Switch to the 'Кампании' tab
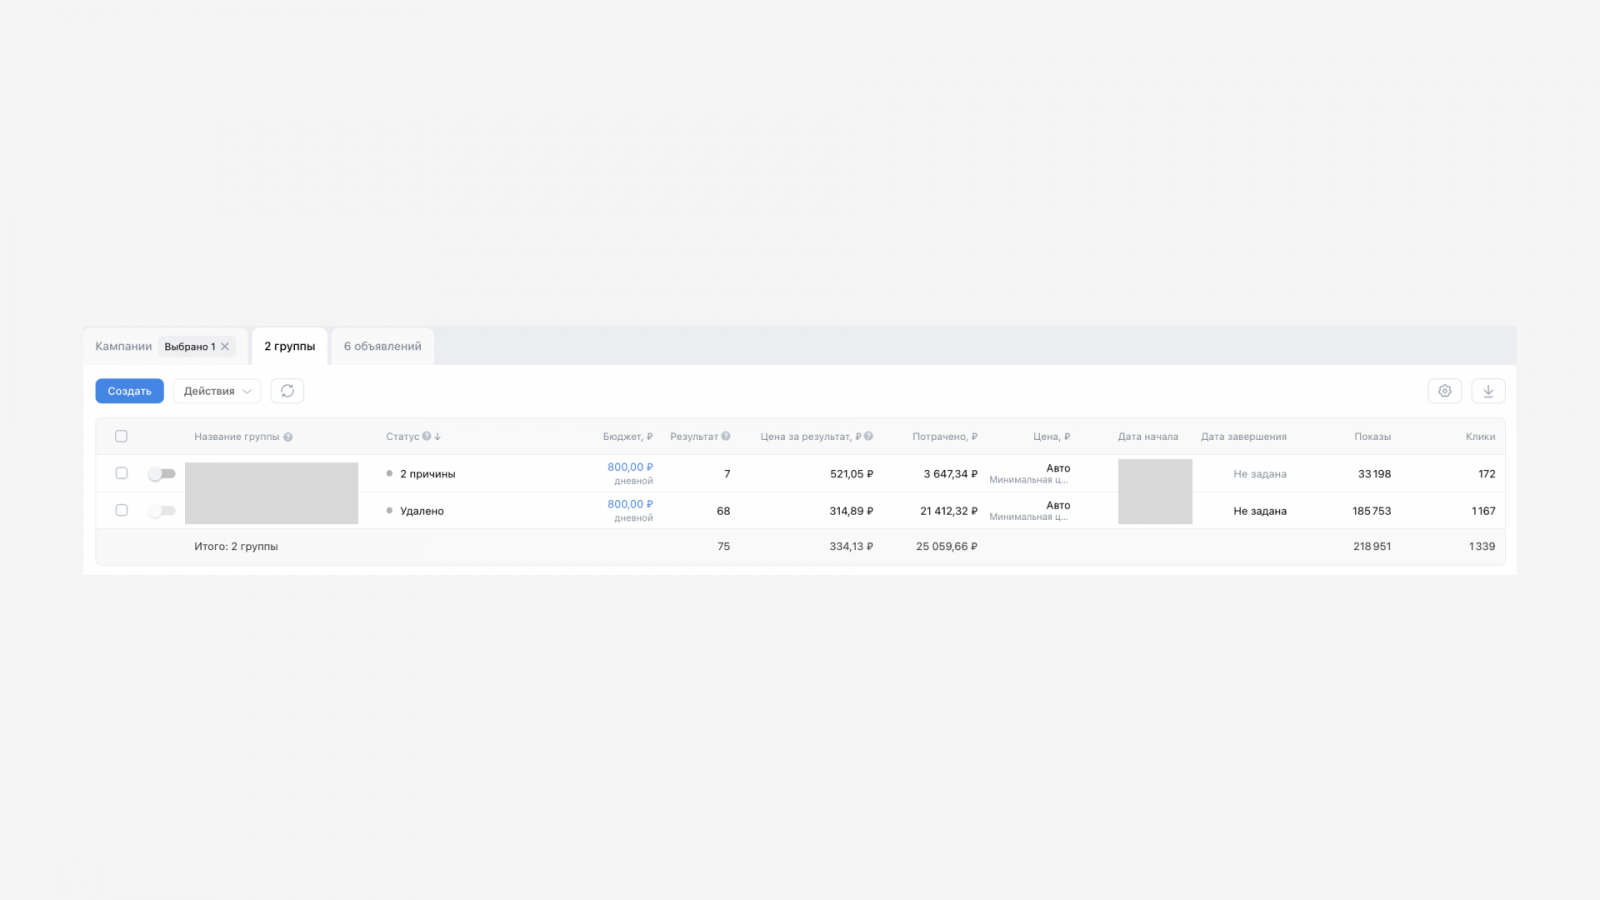 pyautogui.click(x=123, y=347)
